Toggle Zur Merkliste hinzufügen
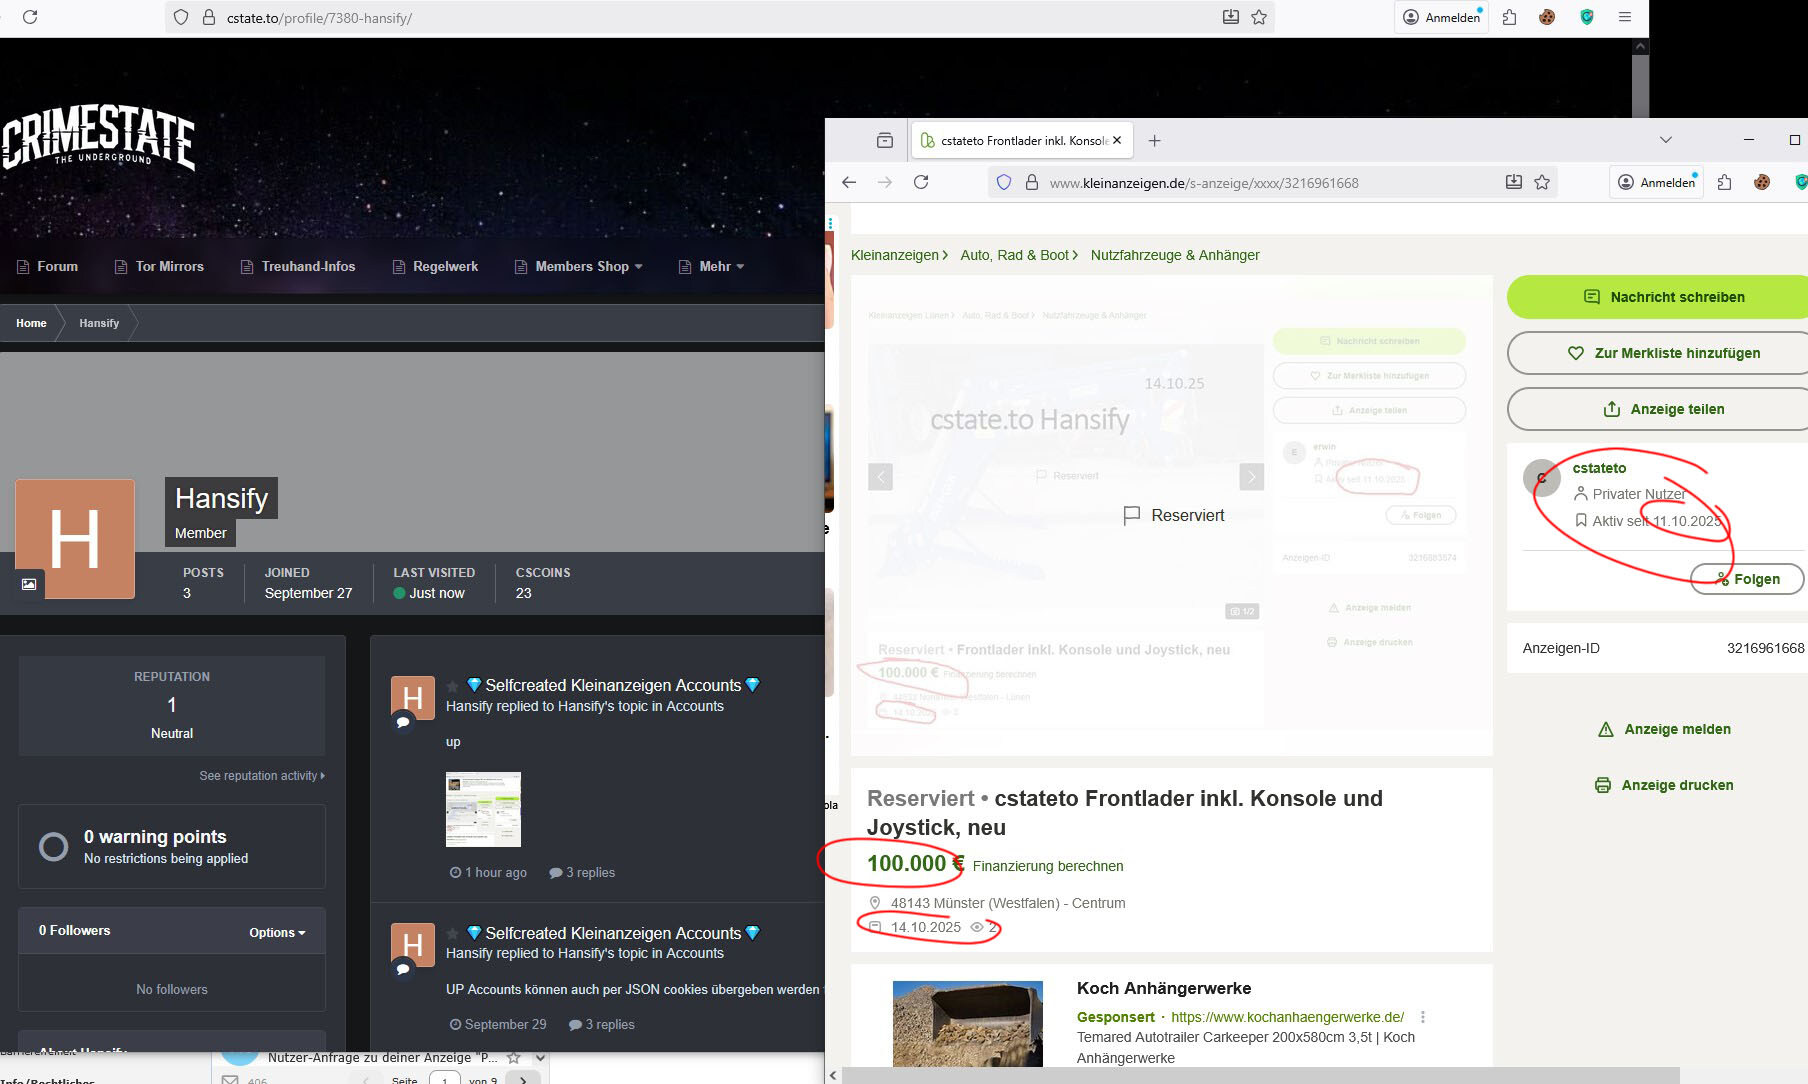This screenshot has width=1808, height=1084. pyautogui.click(x=1657, y=353)
